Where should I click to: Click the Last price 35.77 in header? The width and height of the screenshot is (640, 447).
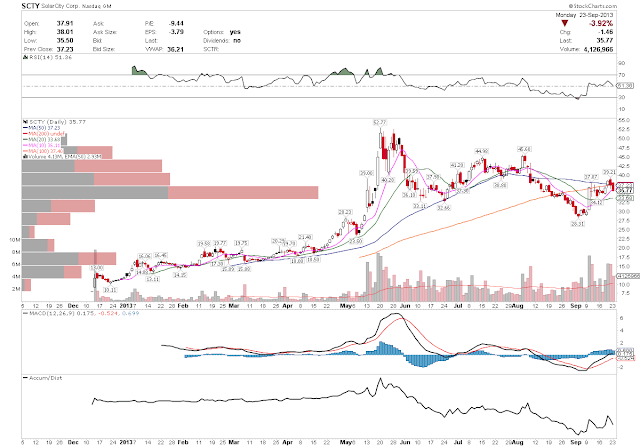(605, 40)
